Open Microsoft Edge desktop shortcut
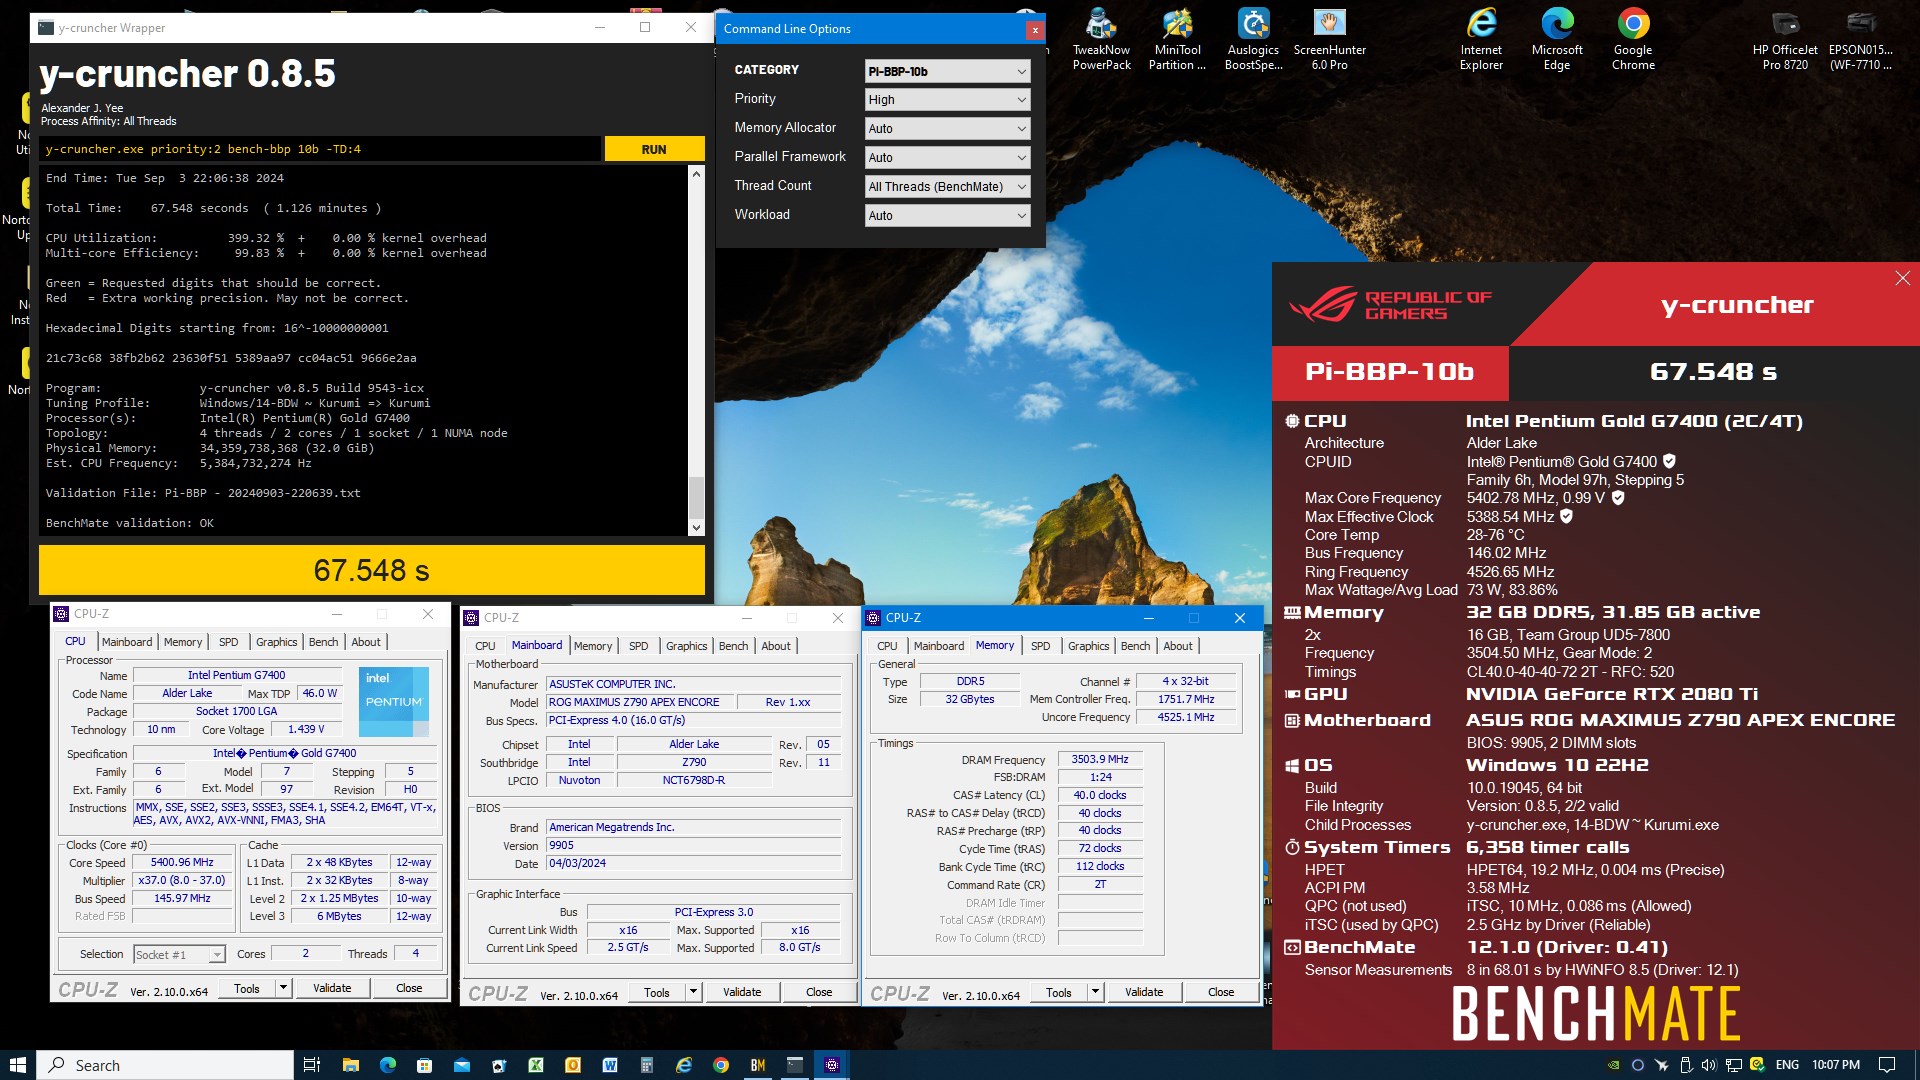Image resolution: width=1920 pixels, height=1080 pixels. click(1557, 40)
